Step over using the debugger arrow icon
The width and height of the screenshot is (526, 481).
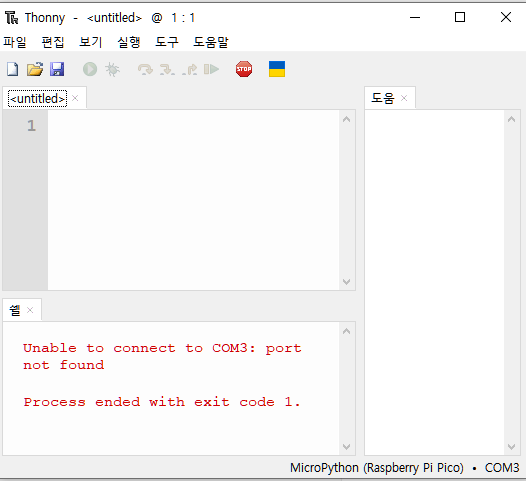[145, 69]
